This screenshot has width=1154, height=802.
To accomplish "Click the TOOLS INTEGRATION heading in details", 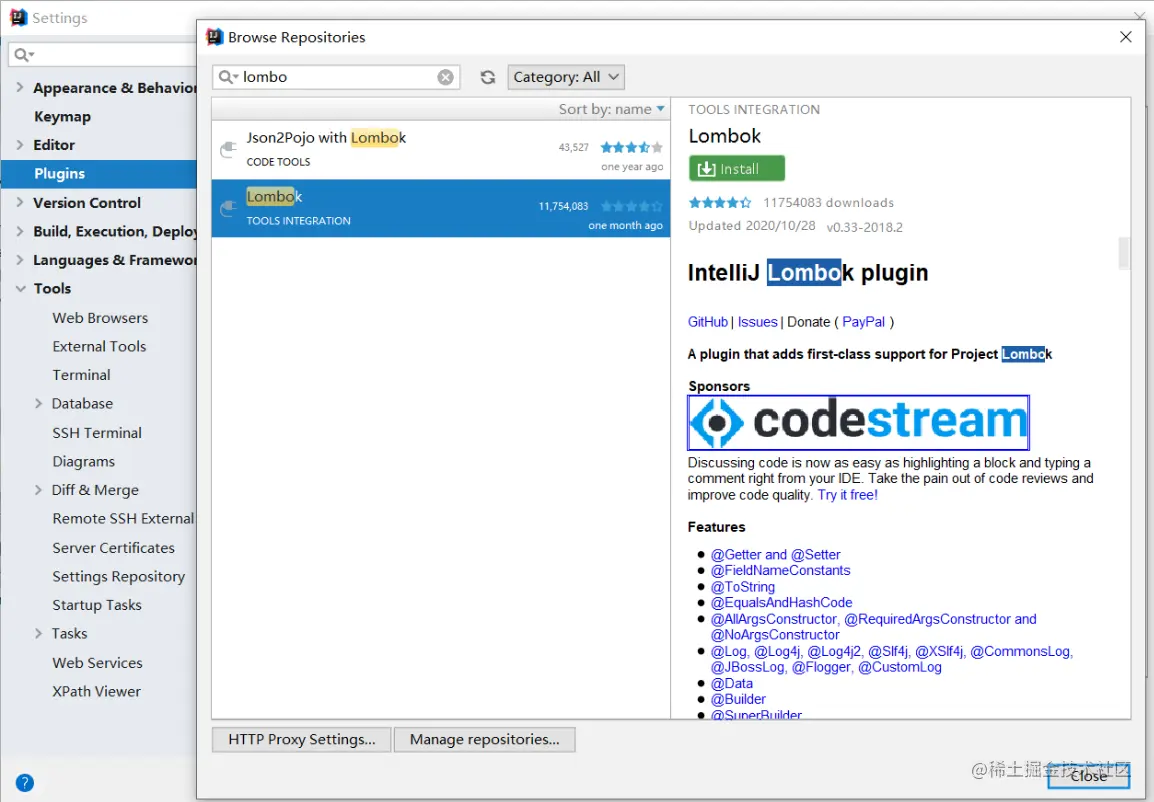I will [754, 110].
